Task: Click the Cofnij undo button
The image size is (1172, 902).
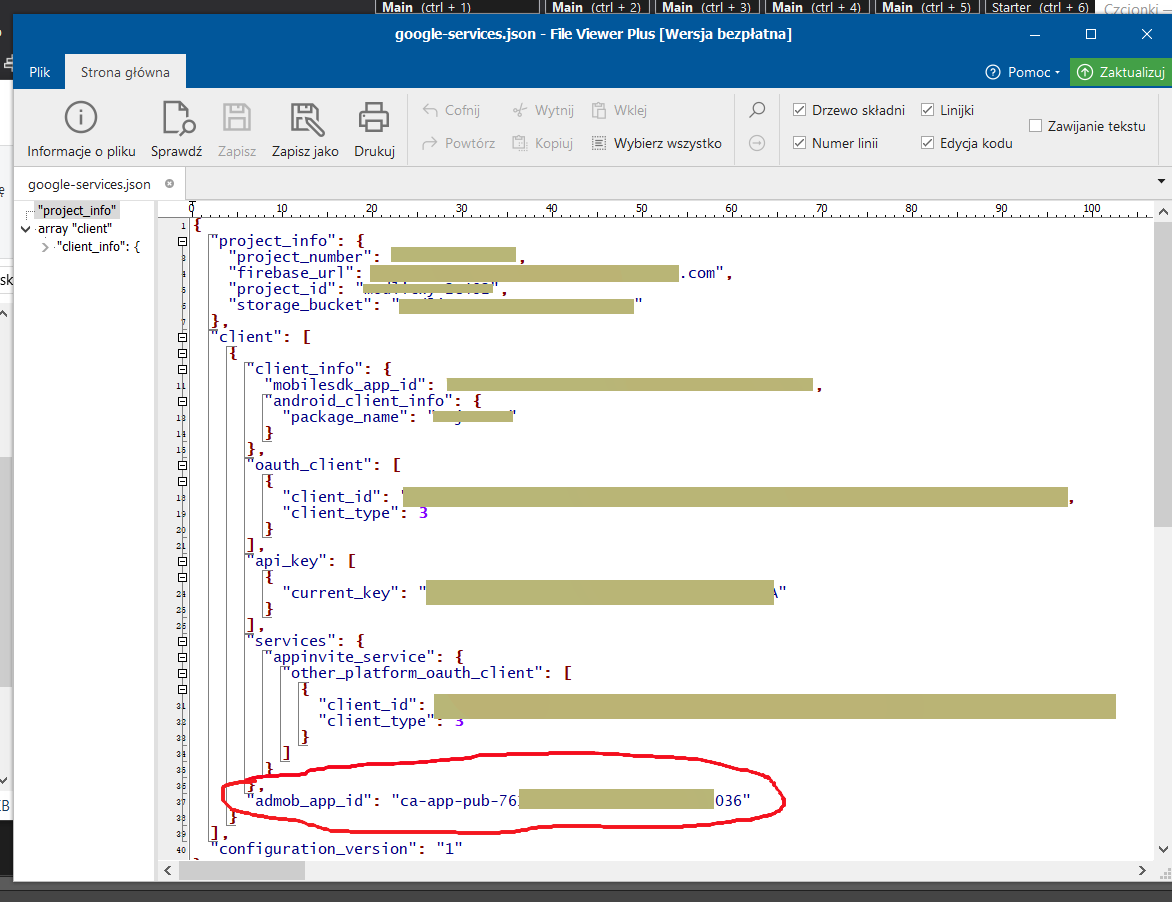Action: [451, 110]
